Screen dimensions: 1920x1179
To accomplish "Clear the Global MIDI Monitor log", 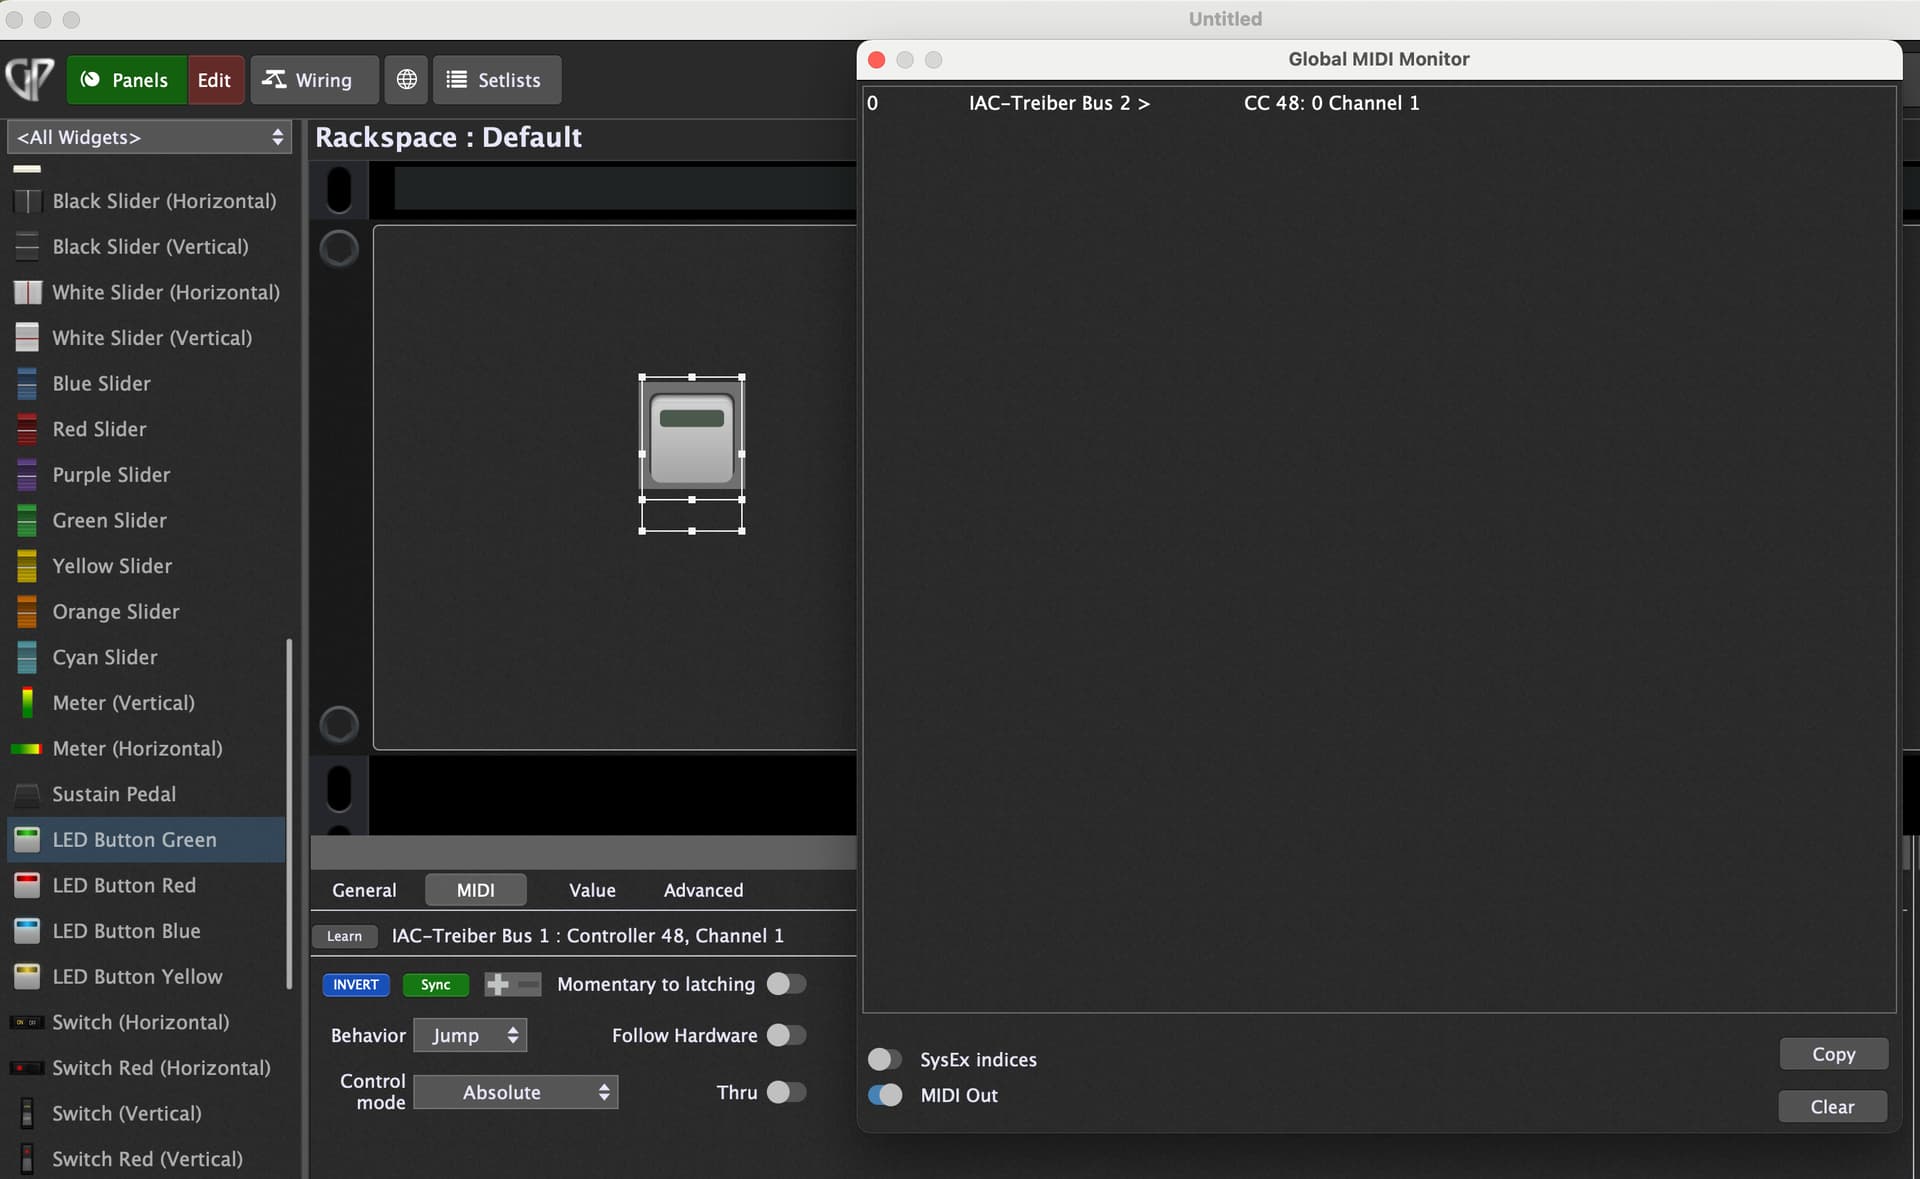I will point(1832,1107).
